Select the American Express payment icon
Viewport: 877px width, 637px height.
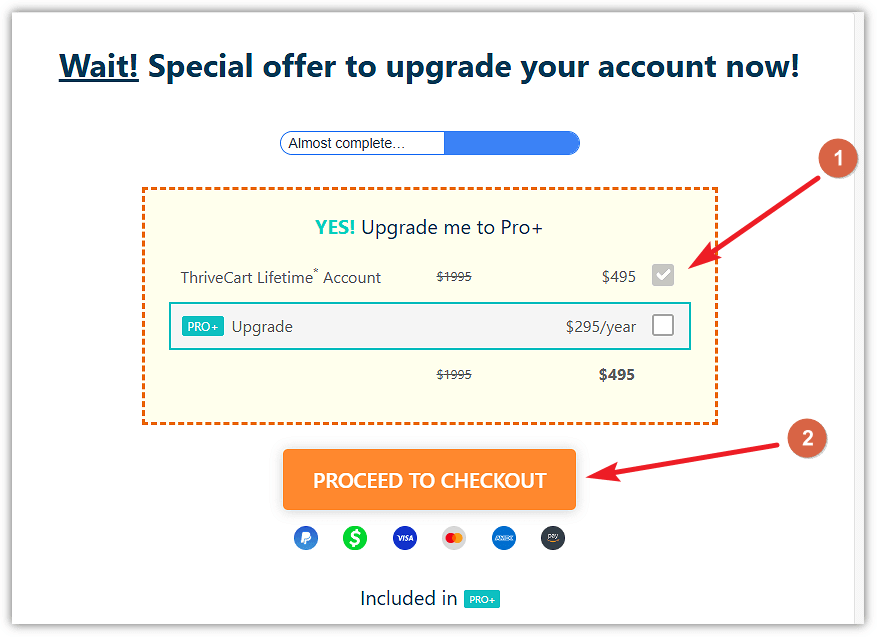[x=504, y=538]
